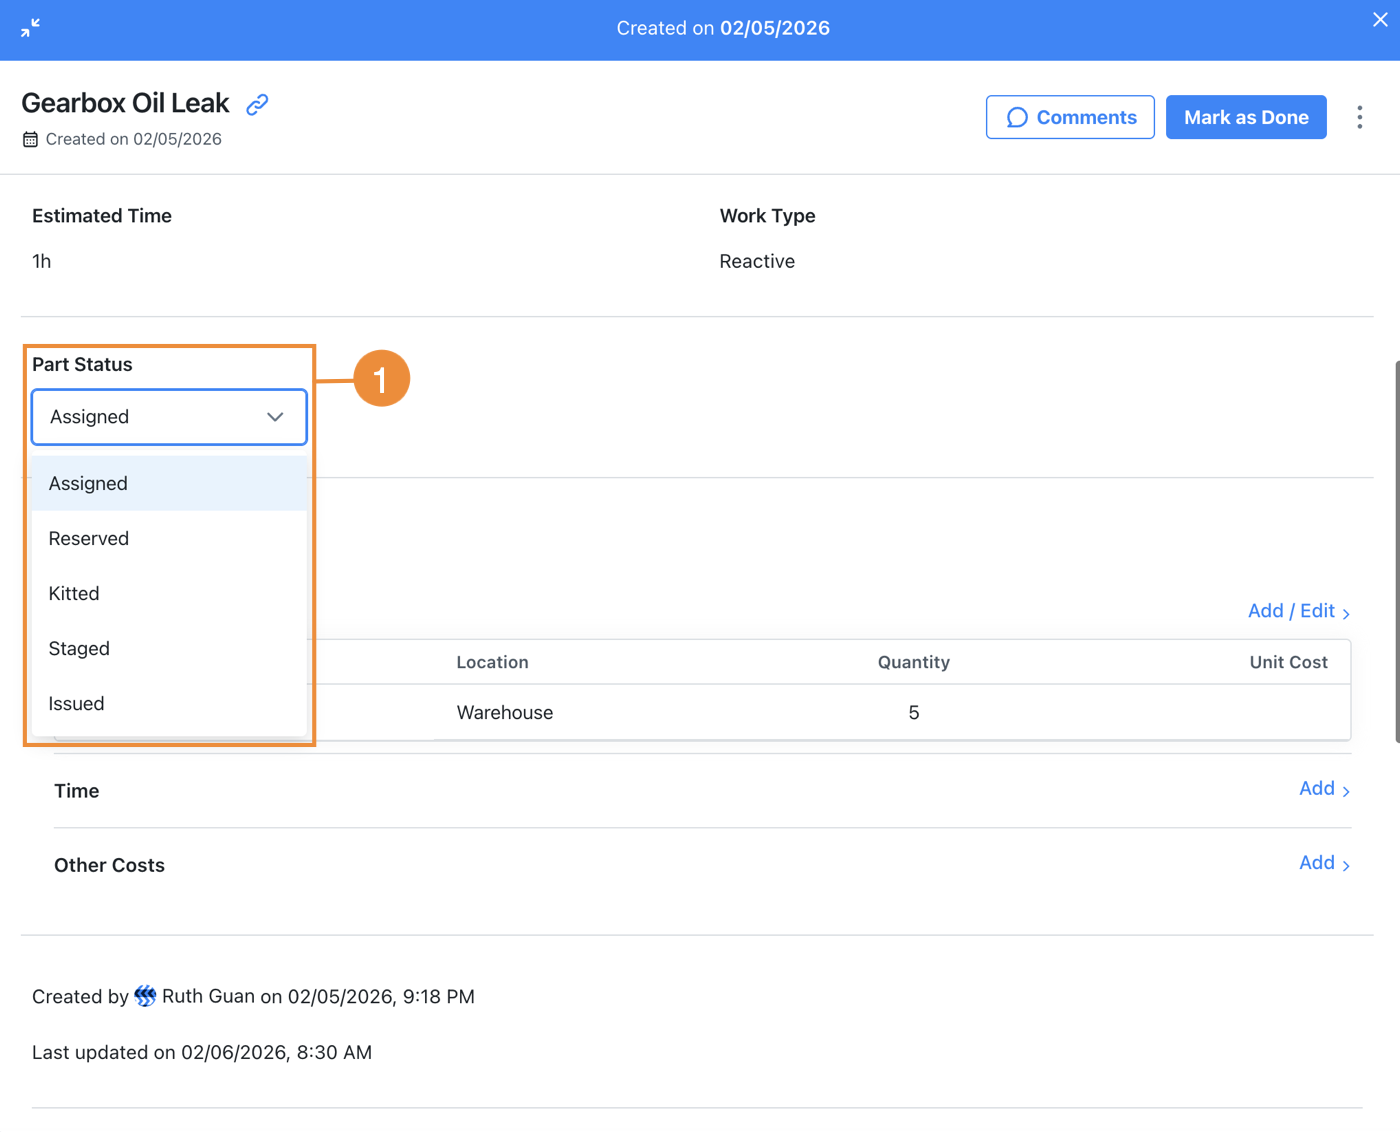Select Issued part status option

(169, 703)
